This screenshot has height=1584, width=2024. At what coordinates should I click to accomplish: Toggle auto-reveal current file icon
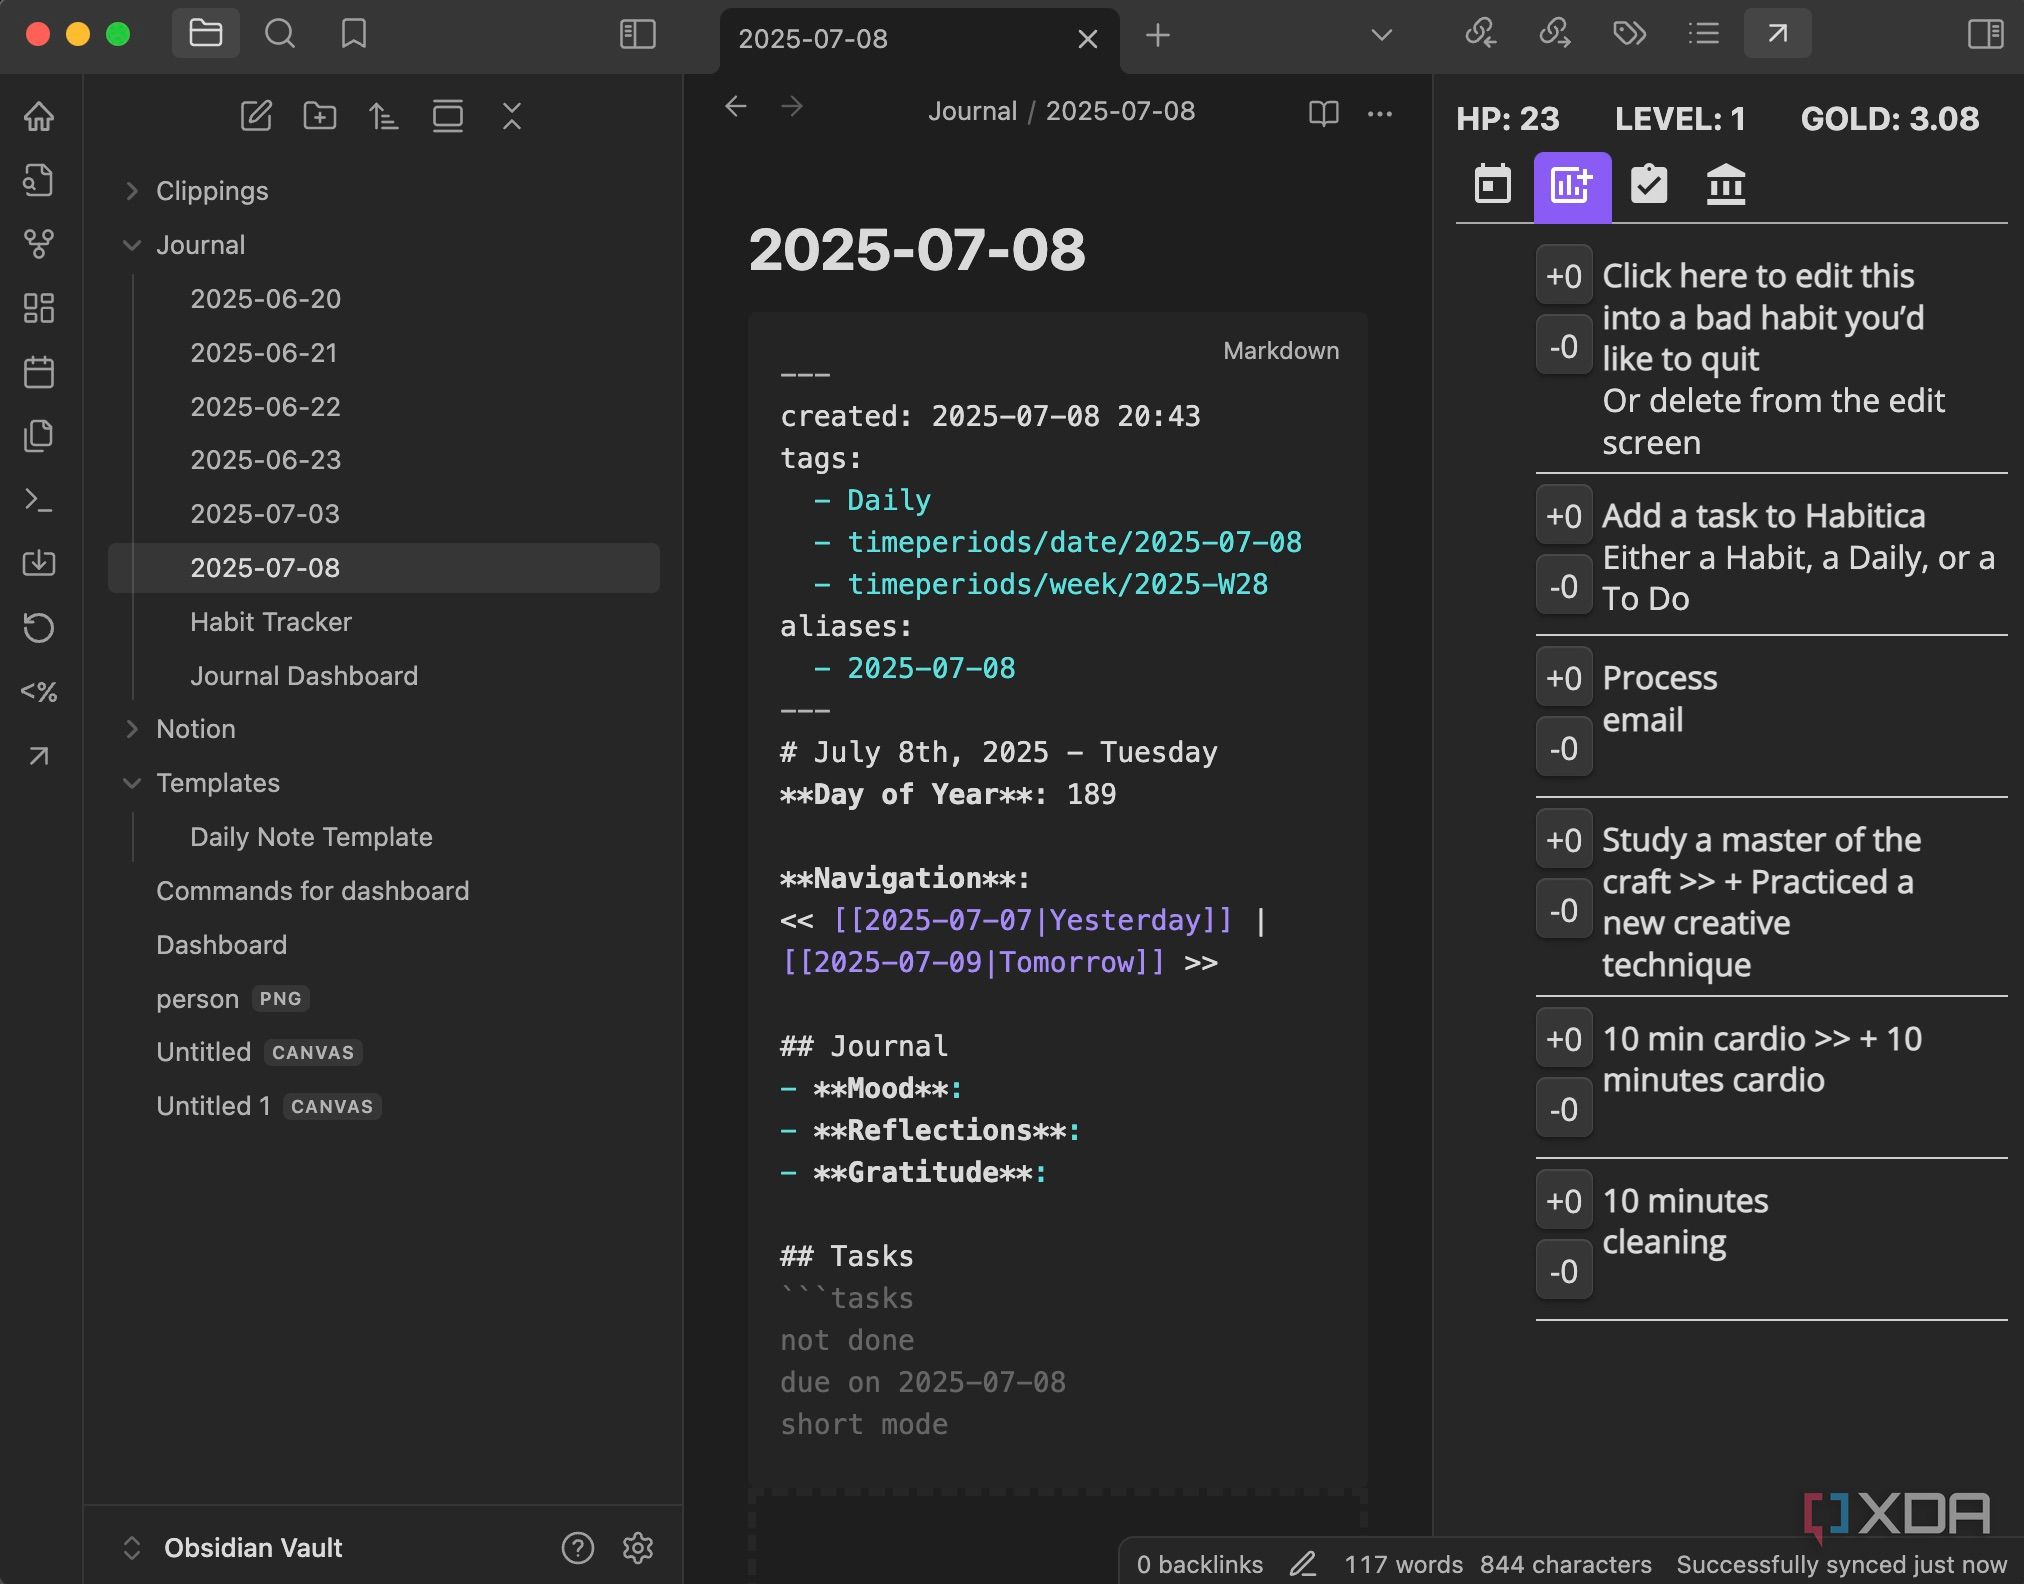coord(448,116)
